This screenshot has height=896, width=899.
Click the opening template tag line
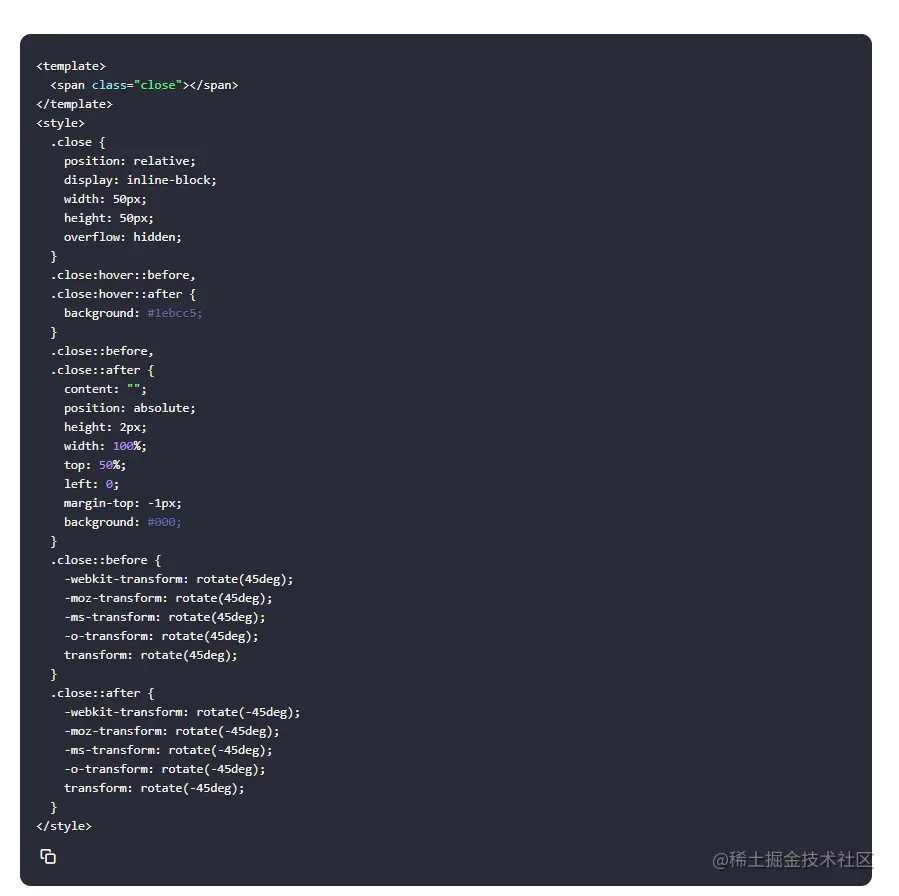71,66
